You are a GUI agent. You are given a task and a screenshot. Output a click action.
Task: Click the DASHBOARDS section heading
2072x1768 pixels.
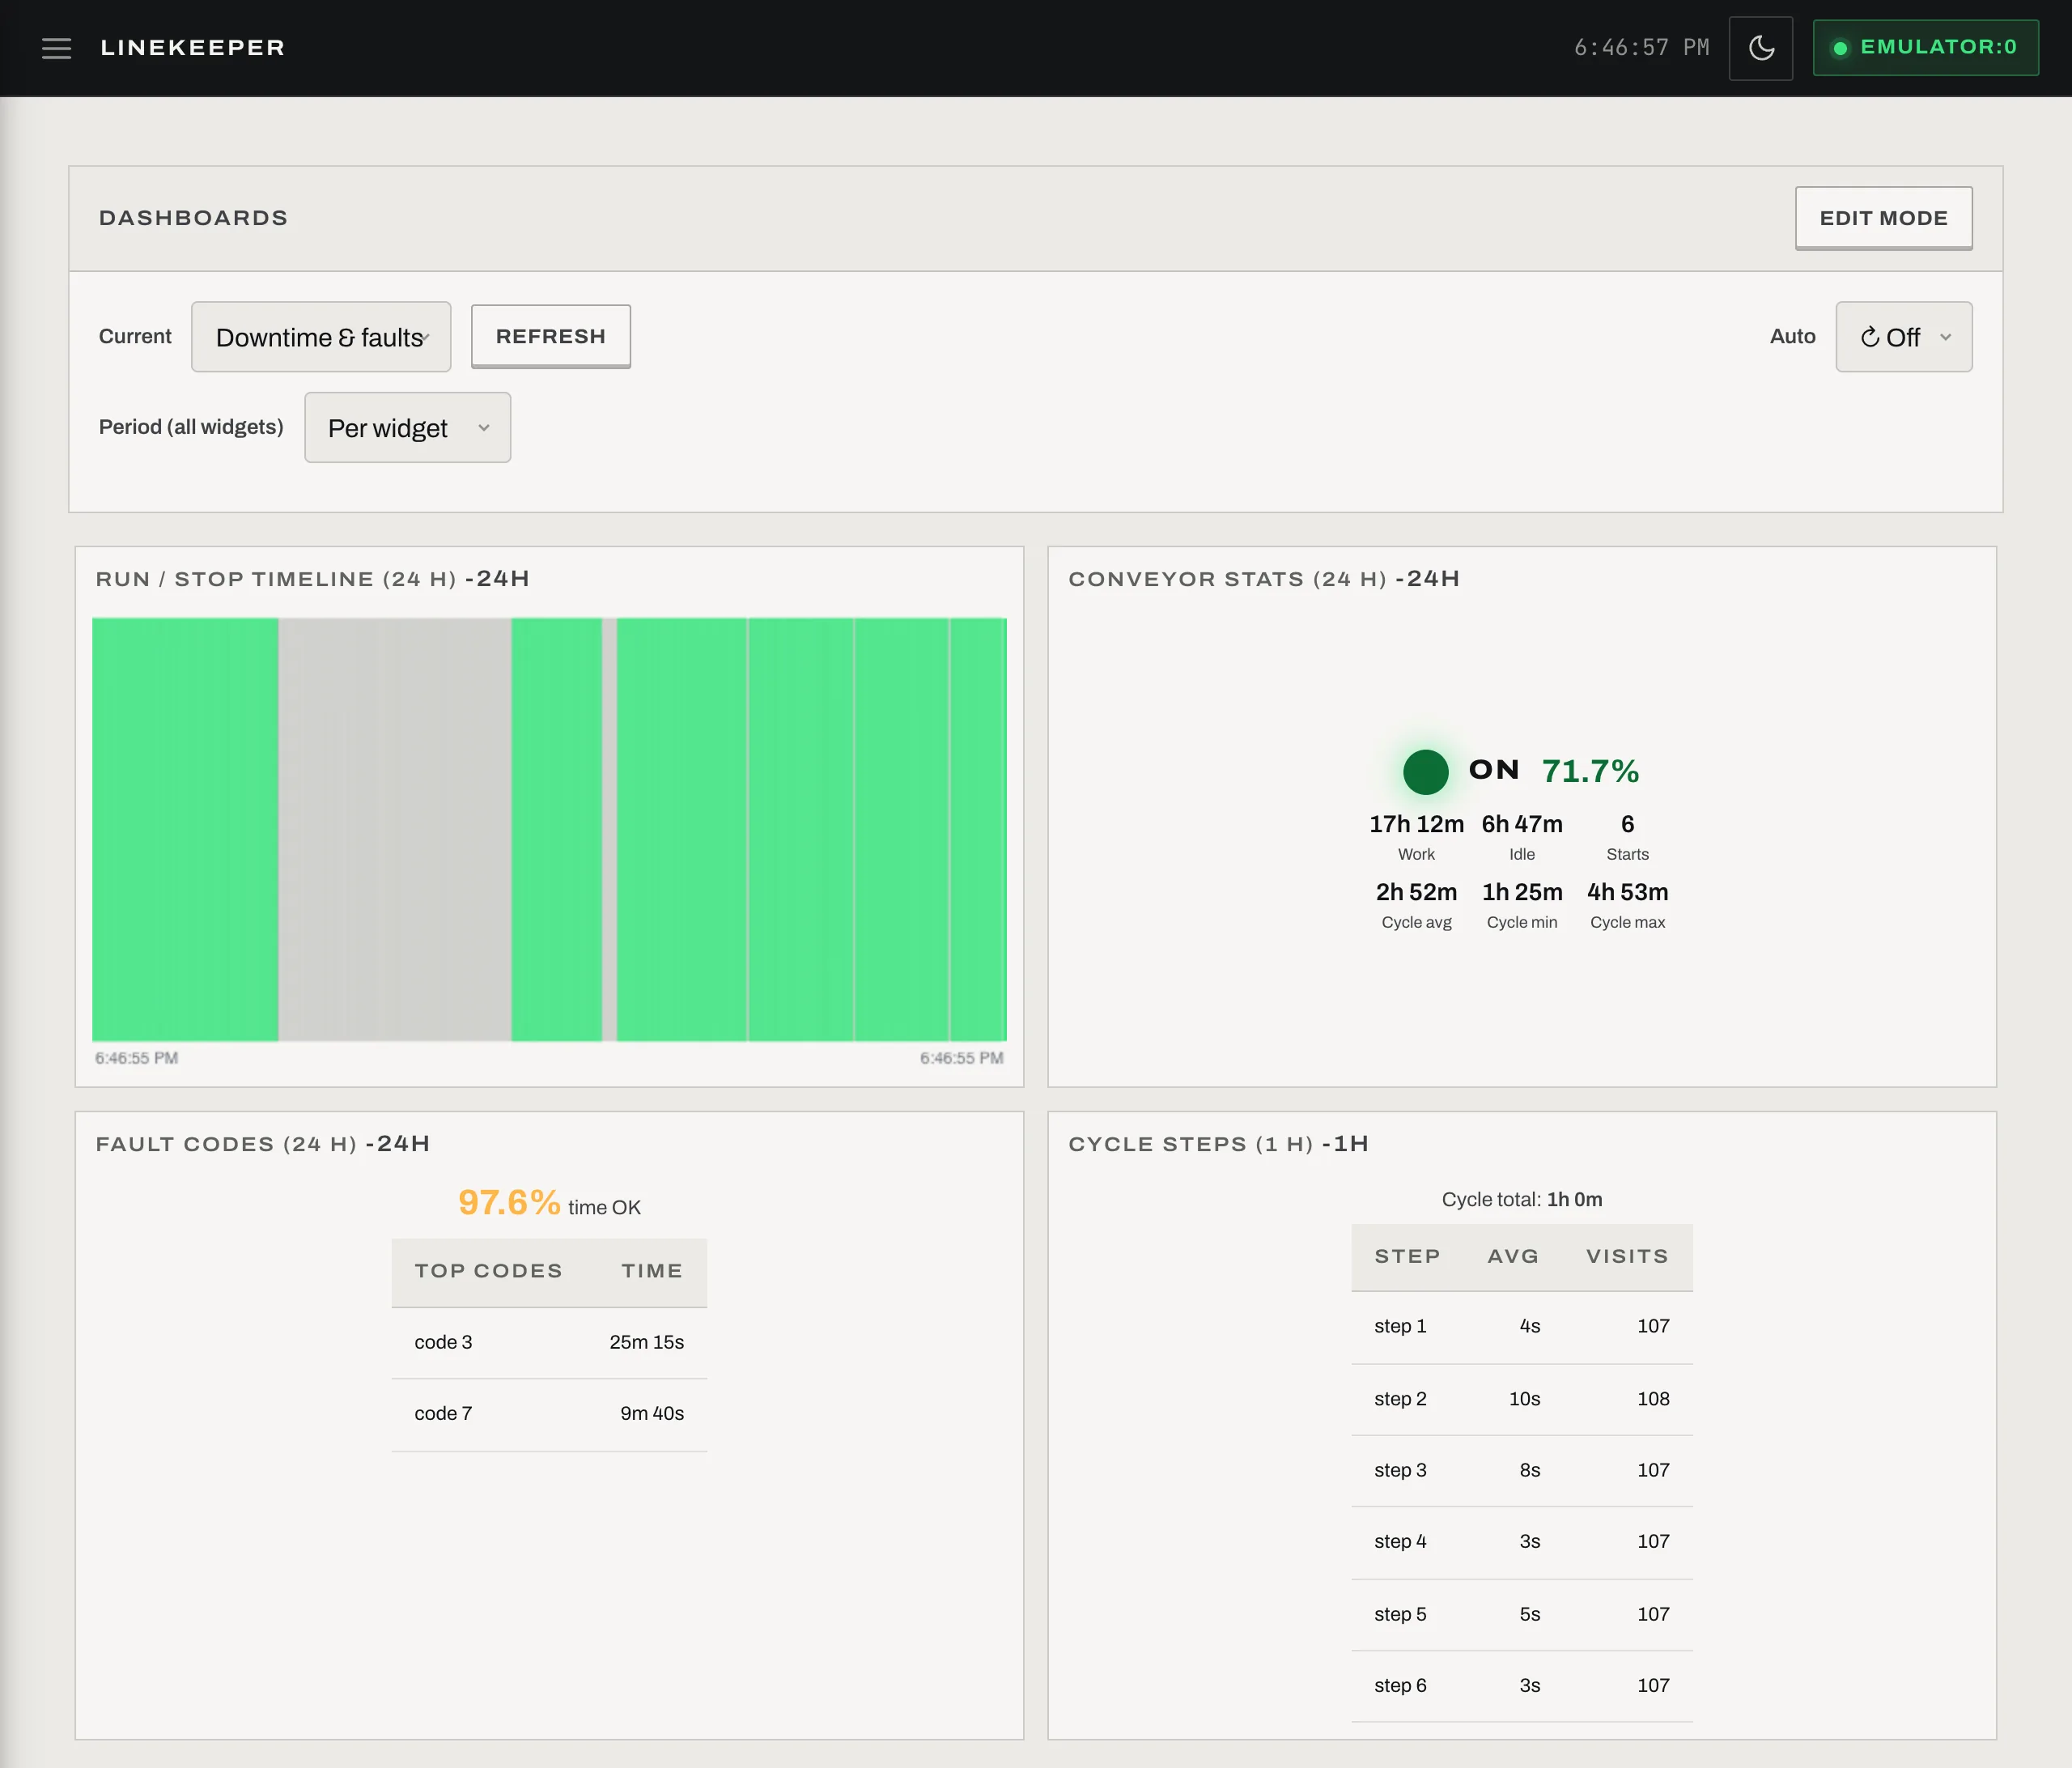pos(193,218)
